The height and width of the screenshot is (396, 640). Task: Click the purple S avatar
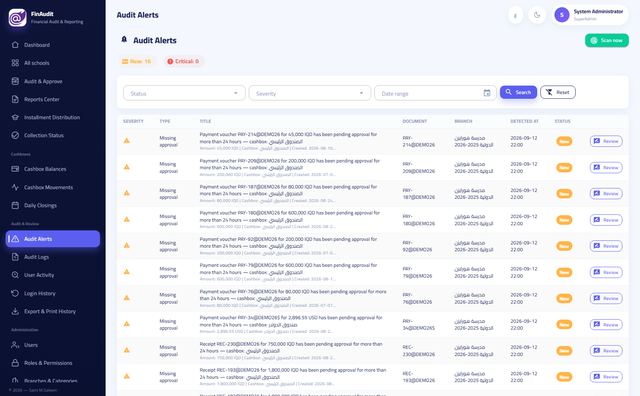[562, 15]
